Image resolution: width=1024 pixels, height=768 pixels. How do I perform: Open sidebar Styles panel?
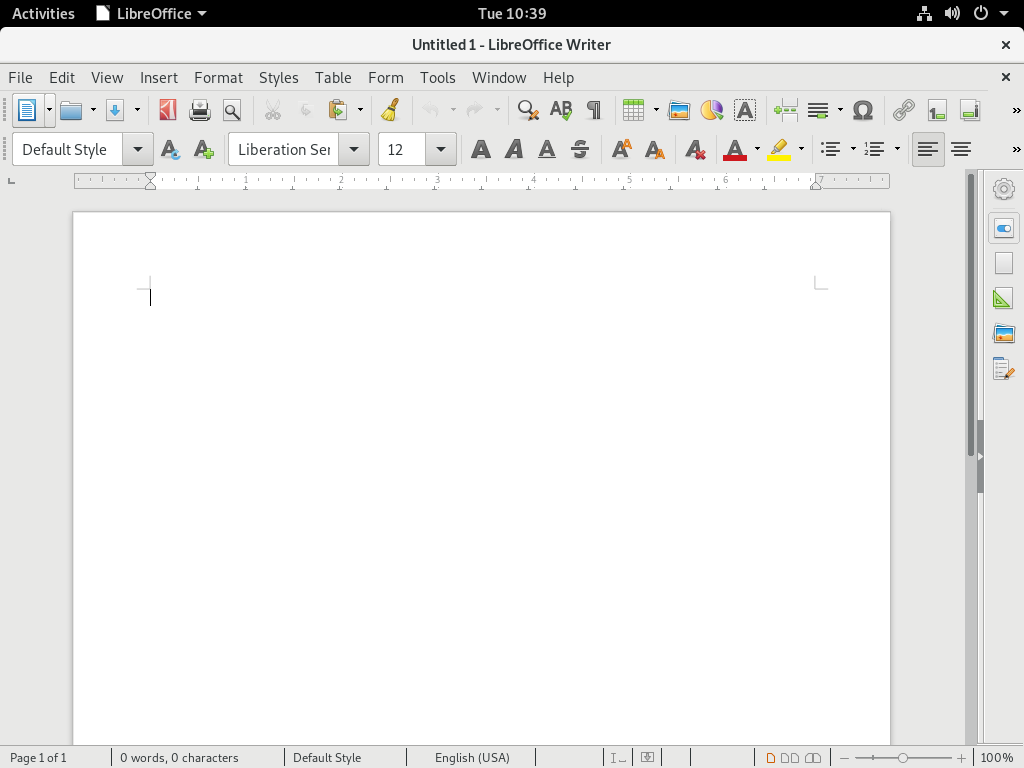coord(1004,298)
